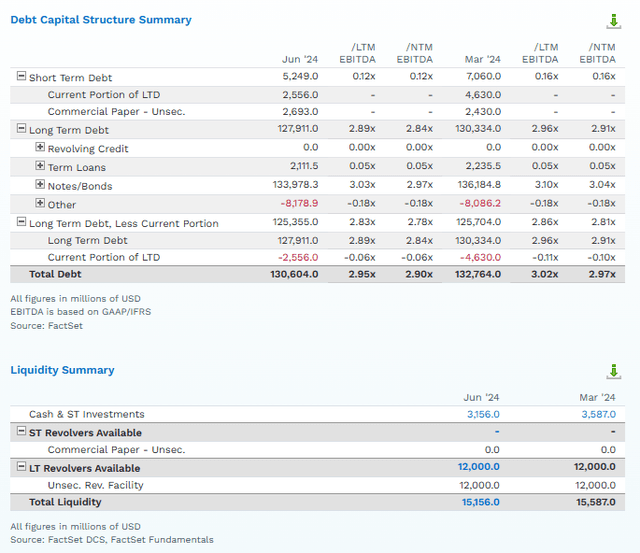Download the Debt Capital Structure Summary table
The height and width of the screenshot is (553, 640).
click(x=613, y=21)
